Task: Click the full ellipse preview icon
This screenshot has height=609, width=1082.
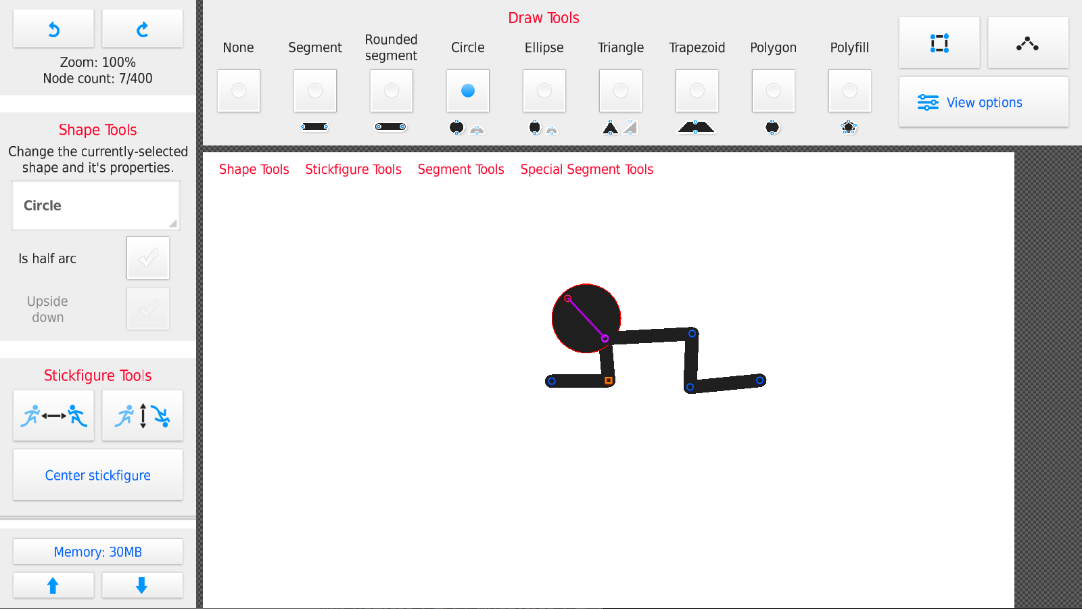Action: (x=534, y=127)
